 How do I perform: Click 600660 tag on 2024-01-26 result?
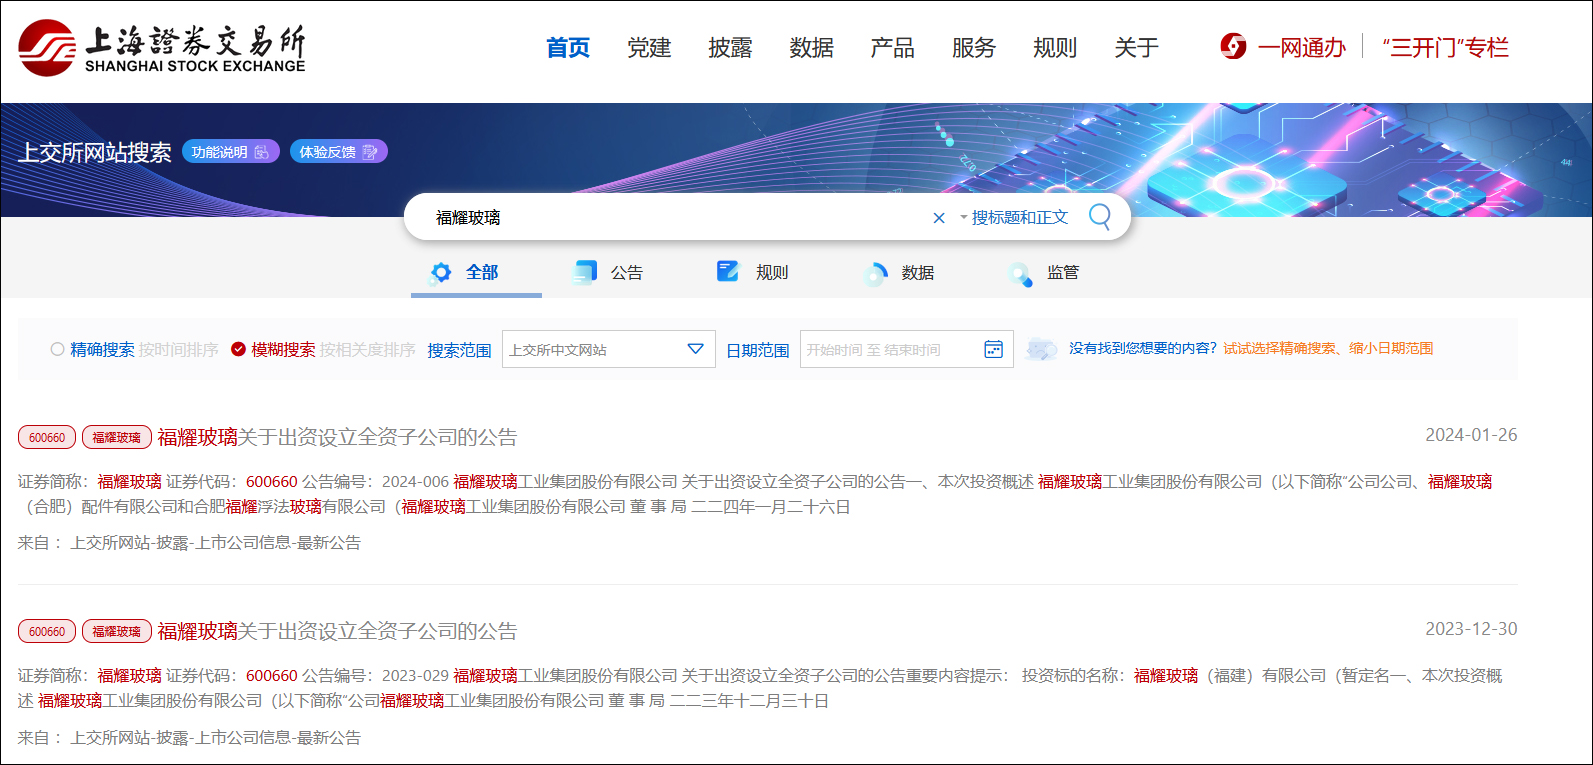pyautogui.click(x=47, y=437)
